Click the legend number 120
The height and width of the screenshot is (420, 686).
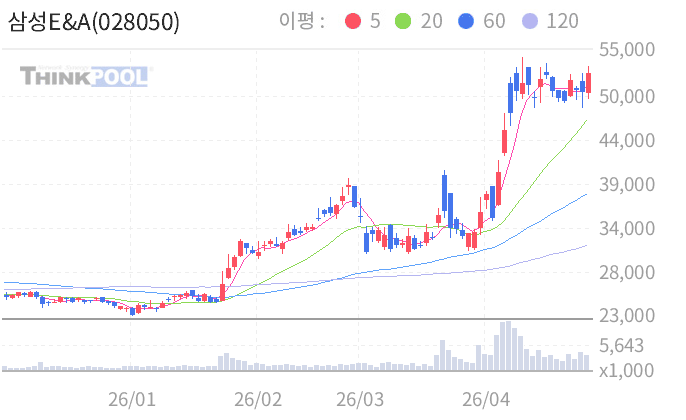click(563, 21)
